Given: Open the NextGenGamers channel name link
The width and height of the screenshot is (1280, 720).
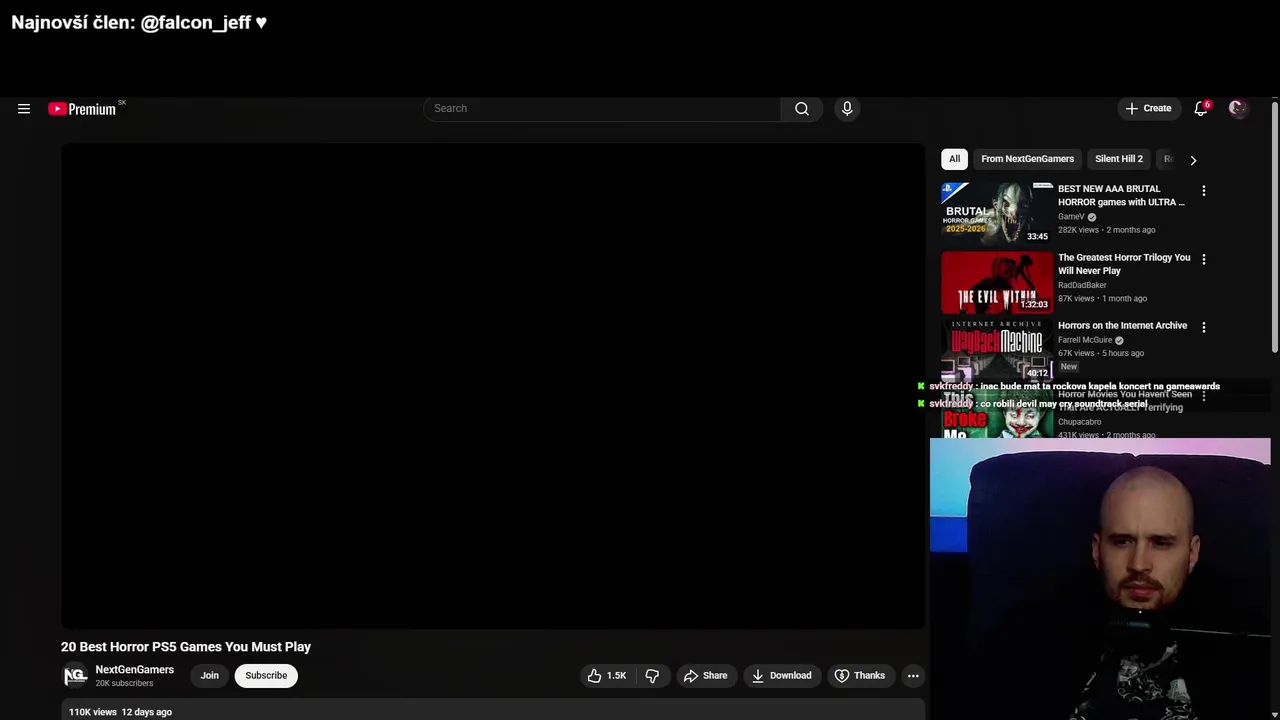Looking at the screenshot, I should coord(134,670).
